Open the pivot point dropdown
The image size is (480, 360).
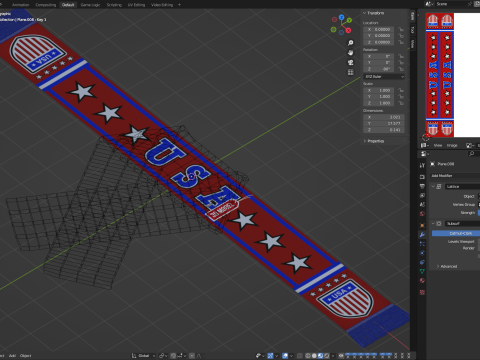pos(163,356)
